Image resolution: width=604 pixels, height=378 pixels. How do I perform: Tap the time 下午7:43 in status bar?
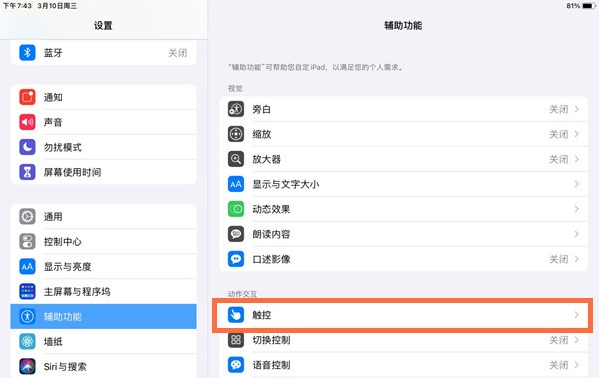pyautogui.click(x=17, y=6)
